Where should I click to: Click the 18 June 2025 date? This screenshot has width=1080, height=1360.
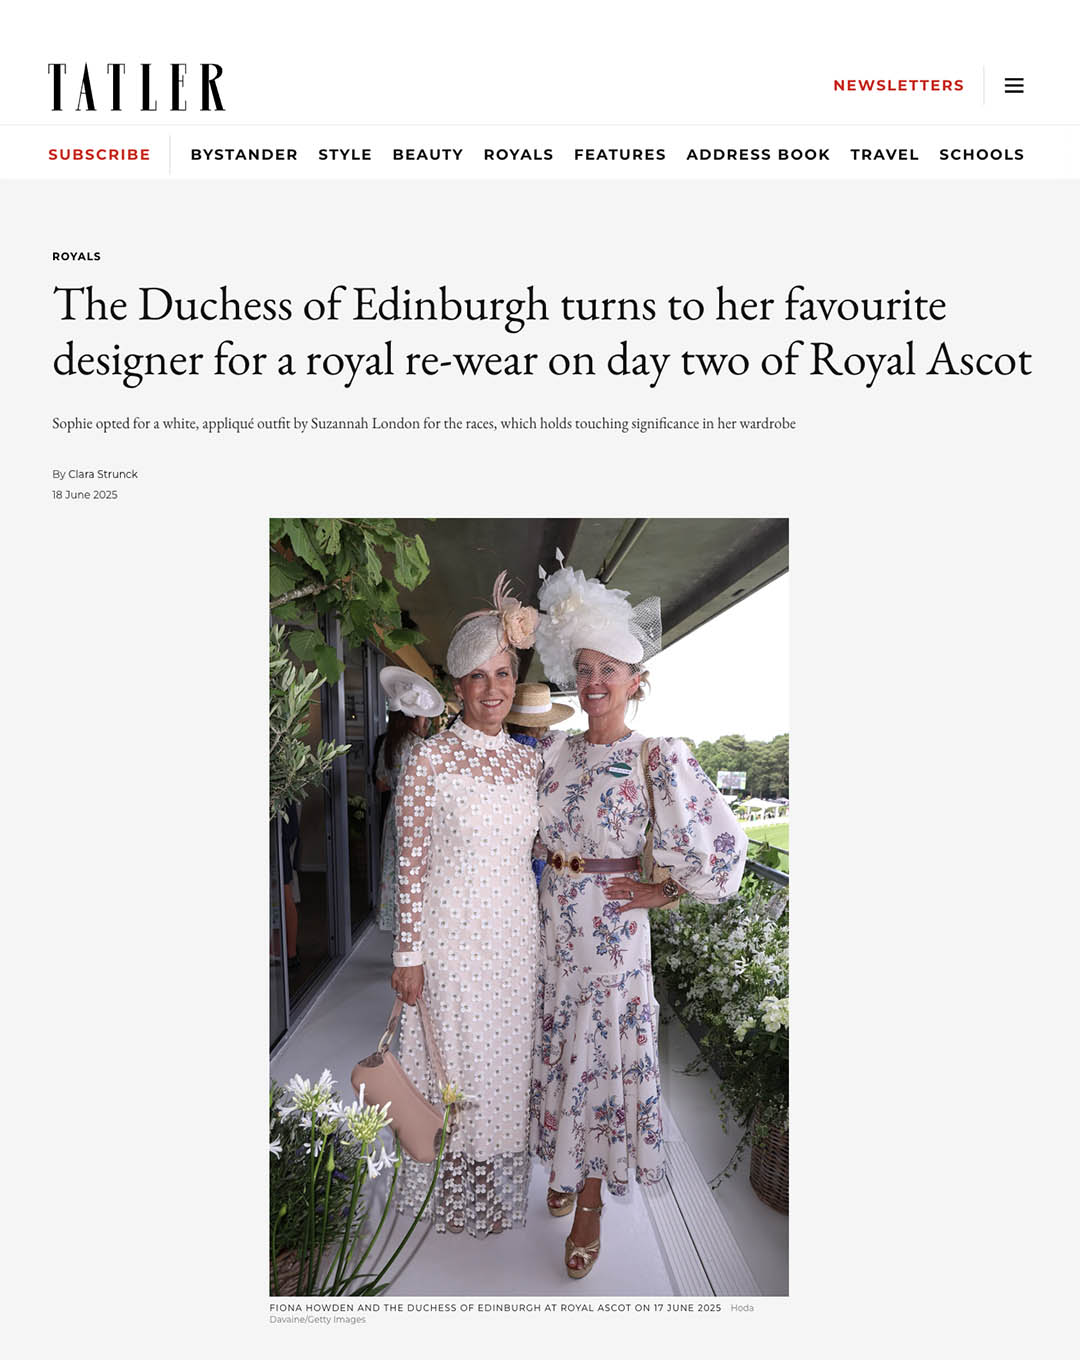click(85, 495)
